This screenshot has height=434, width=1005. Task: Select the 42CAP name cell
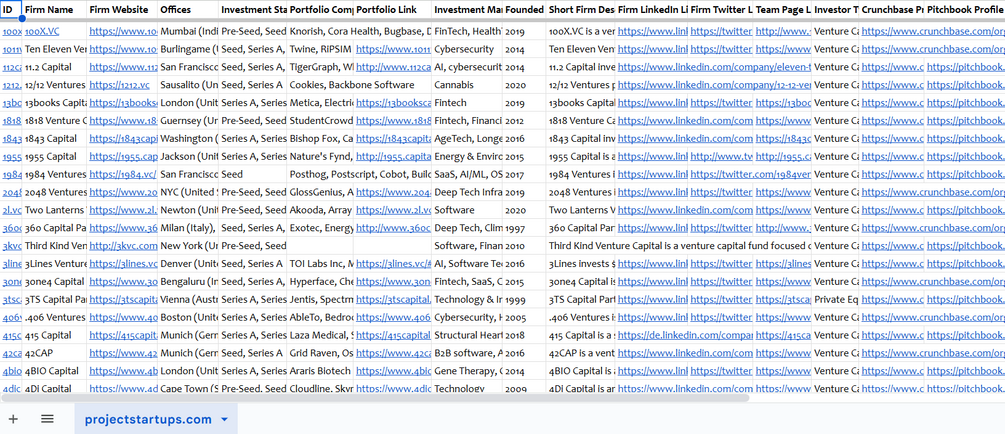[55, 353]
